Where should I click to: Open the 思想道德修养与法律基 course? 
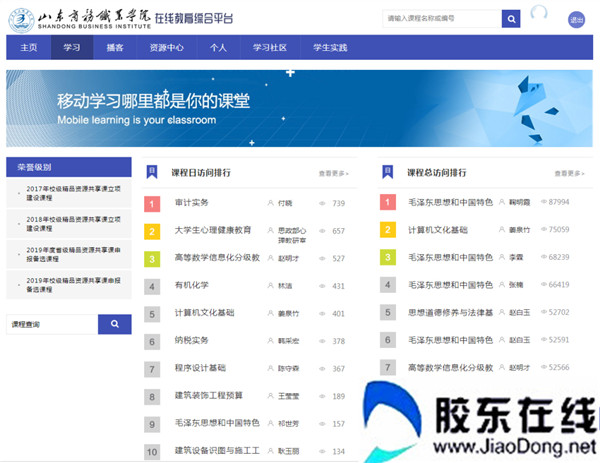coord(450,312)
